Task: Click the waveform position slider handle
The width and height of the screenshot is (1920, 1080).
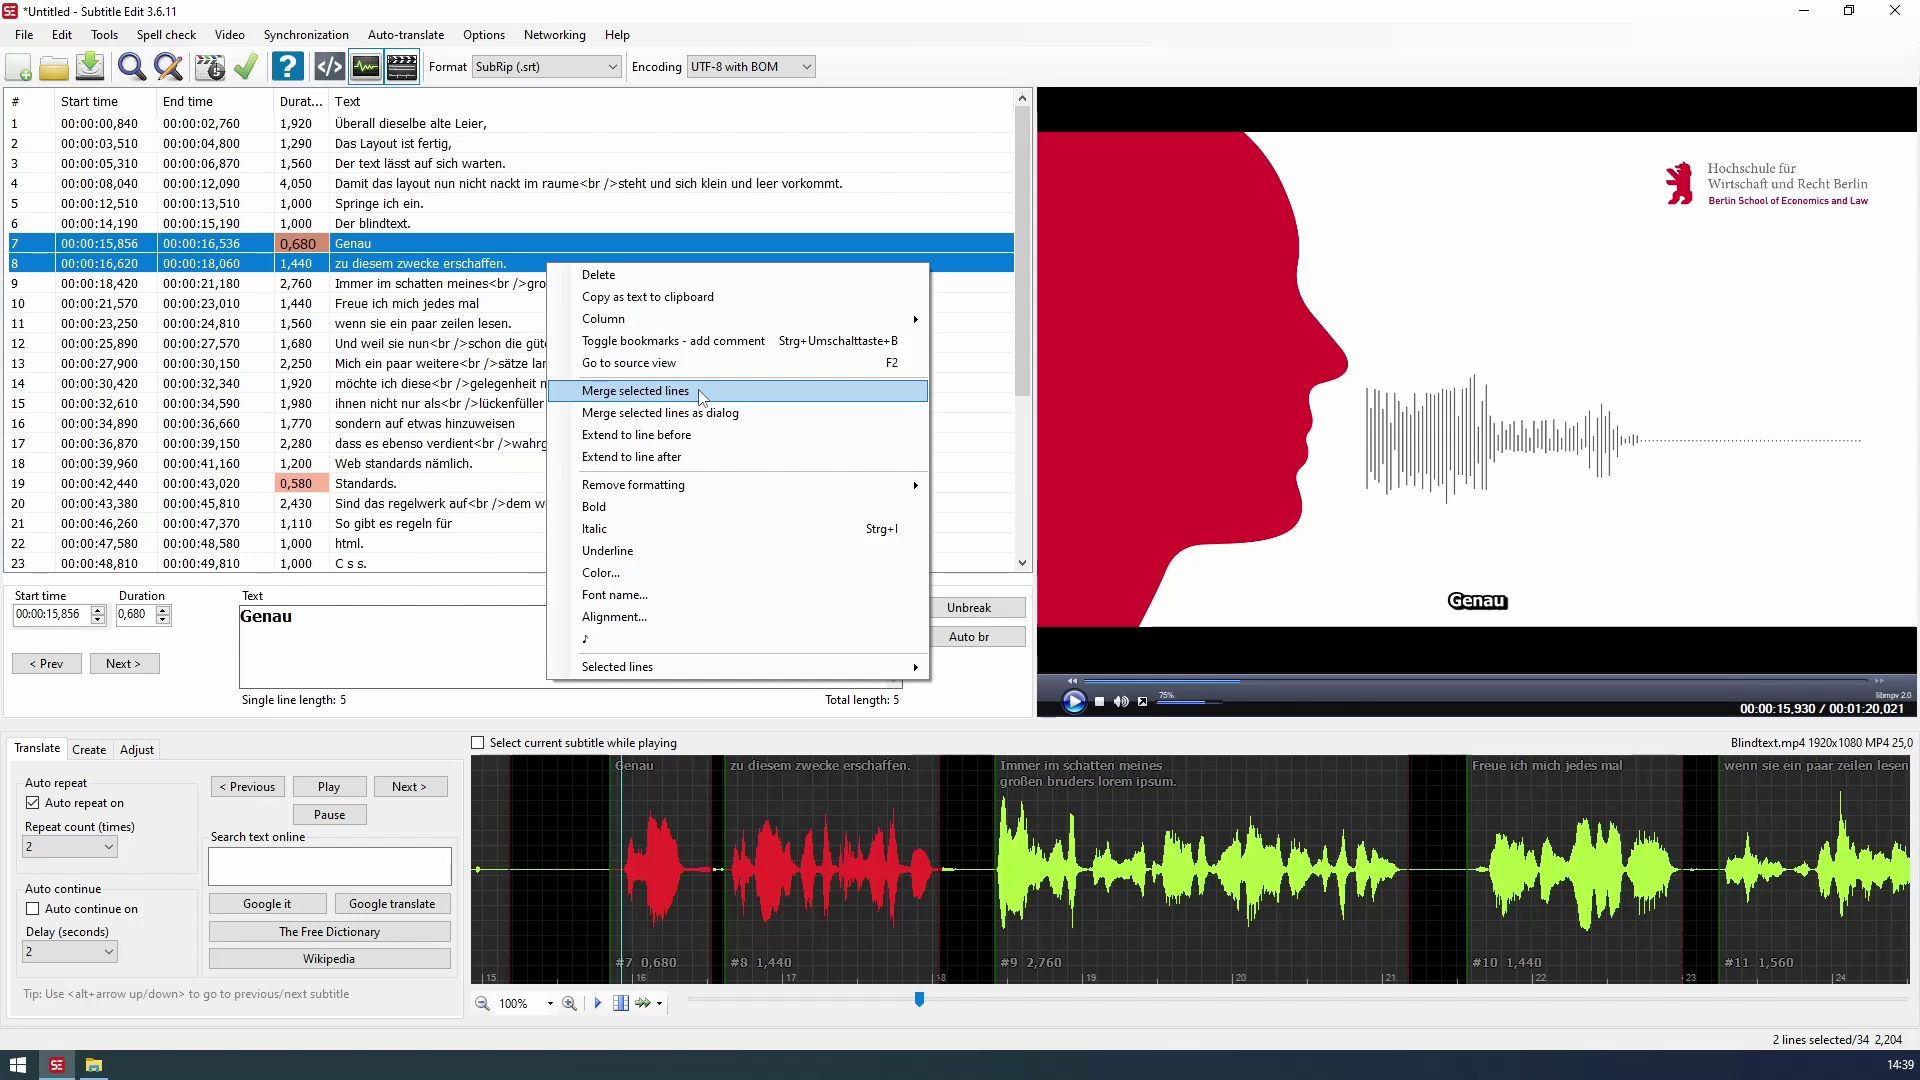Action: pyautogui.click(x=919, y=999)
